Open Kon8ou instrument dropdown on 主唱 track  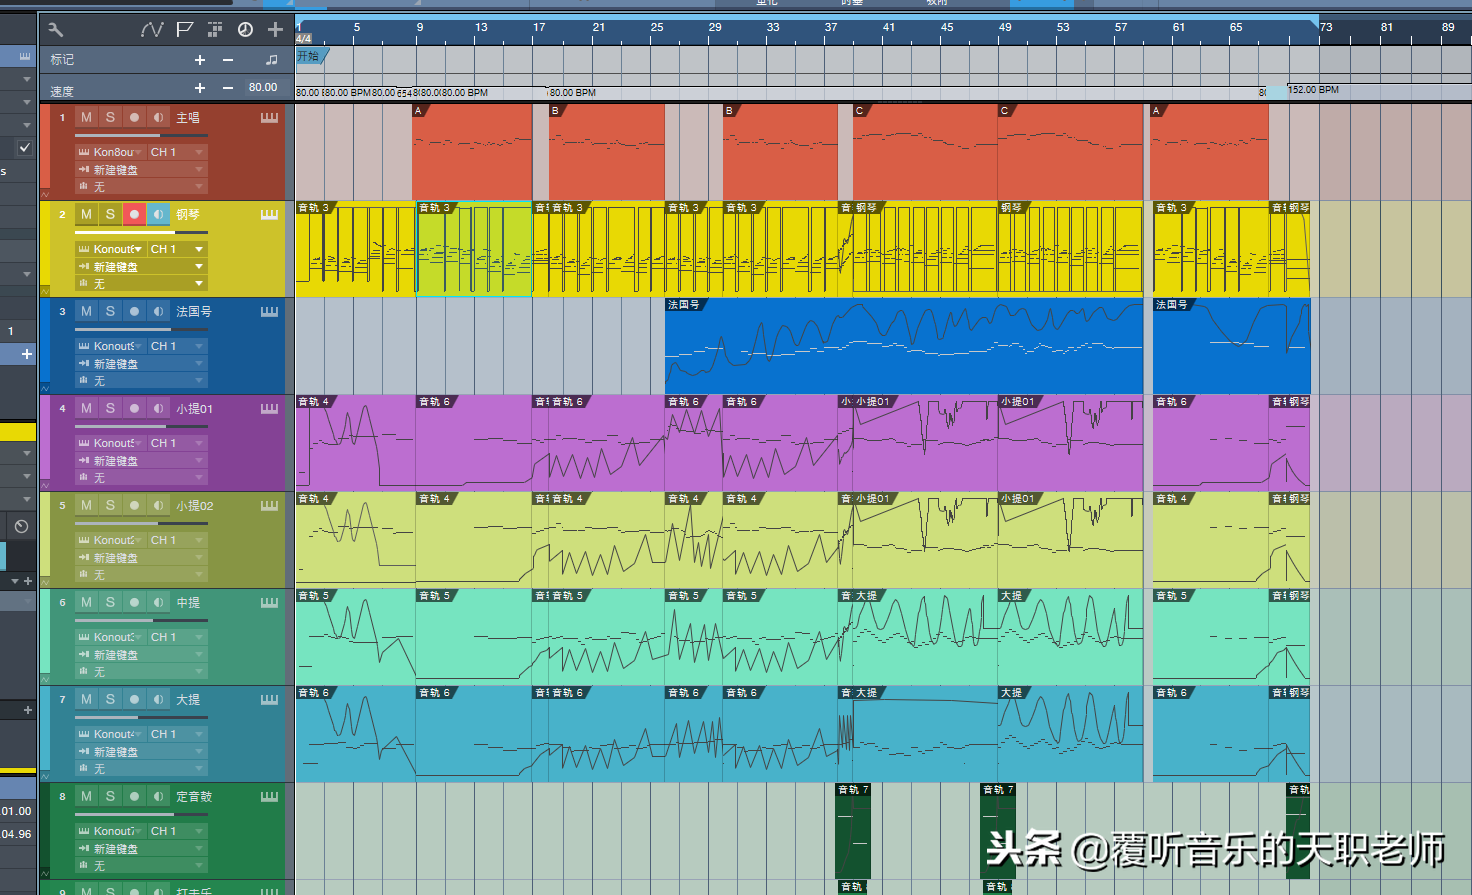tap(110, 152)
